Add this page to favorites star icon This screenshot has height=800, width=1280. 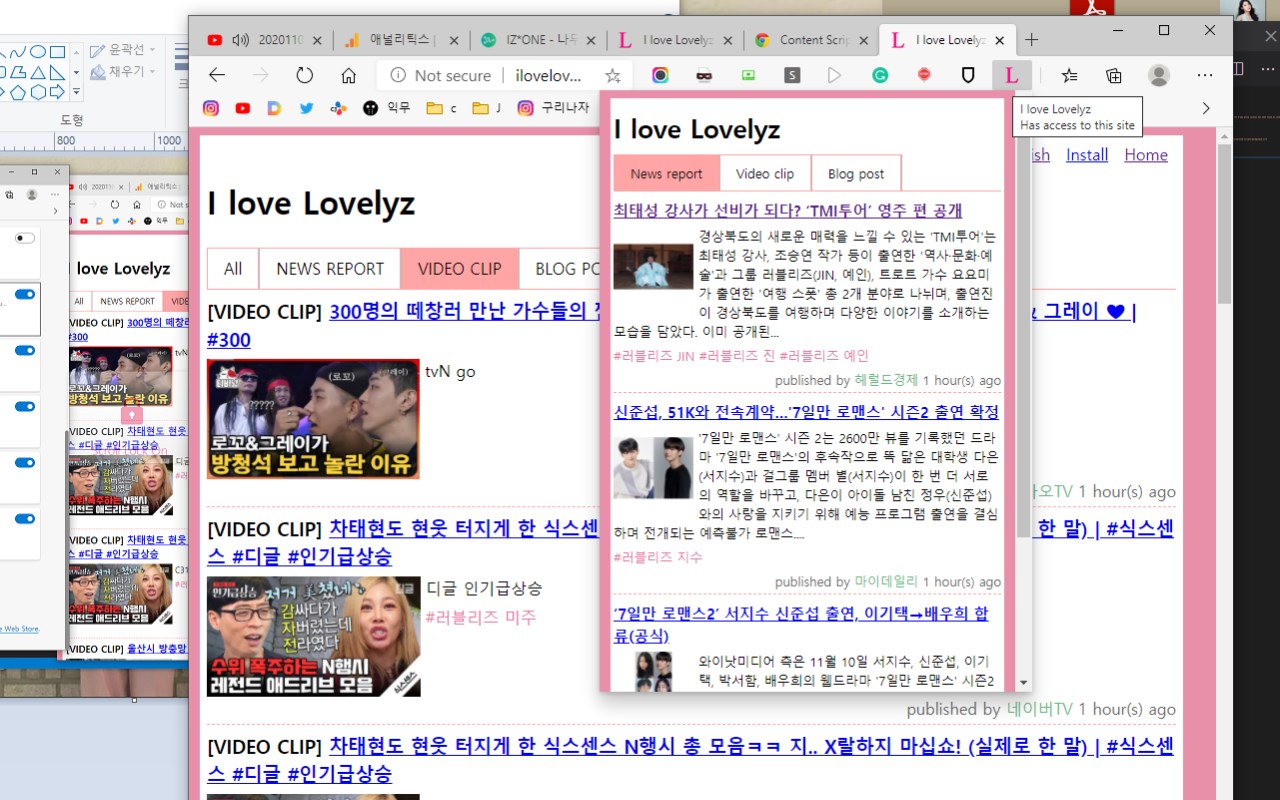[x=612, y=75]
